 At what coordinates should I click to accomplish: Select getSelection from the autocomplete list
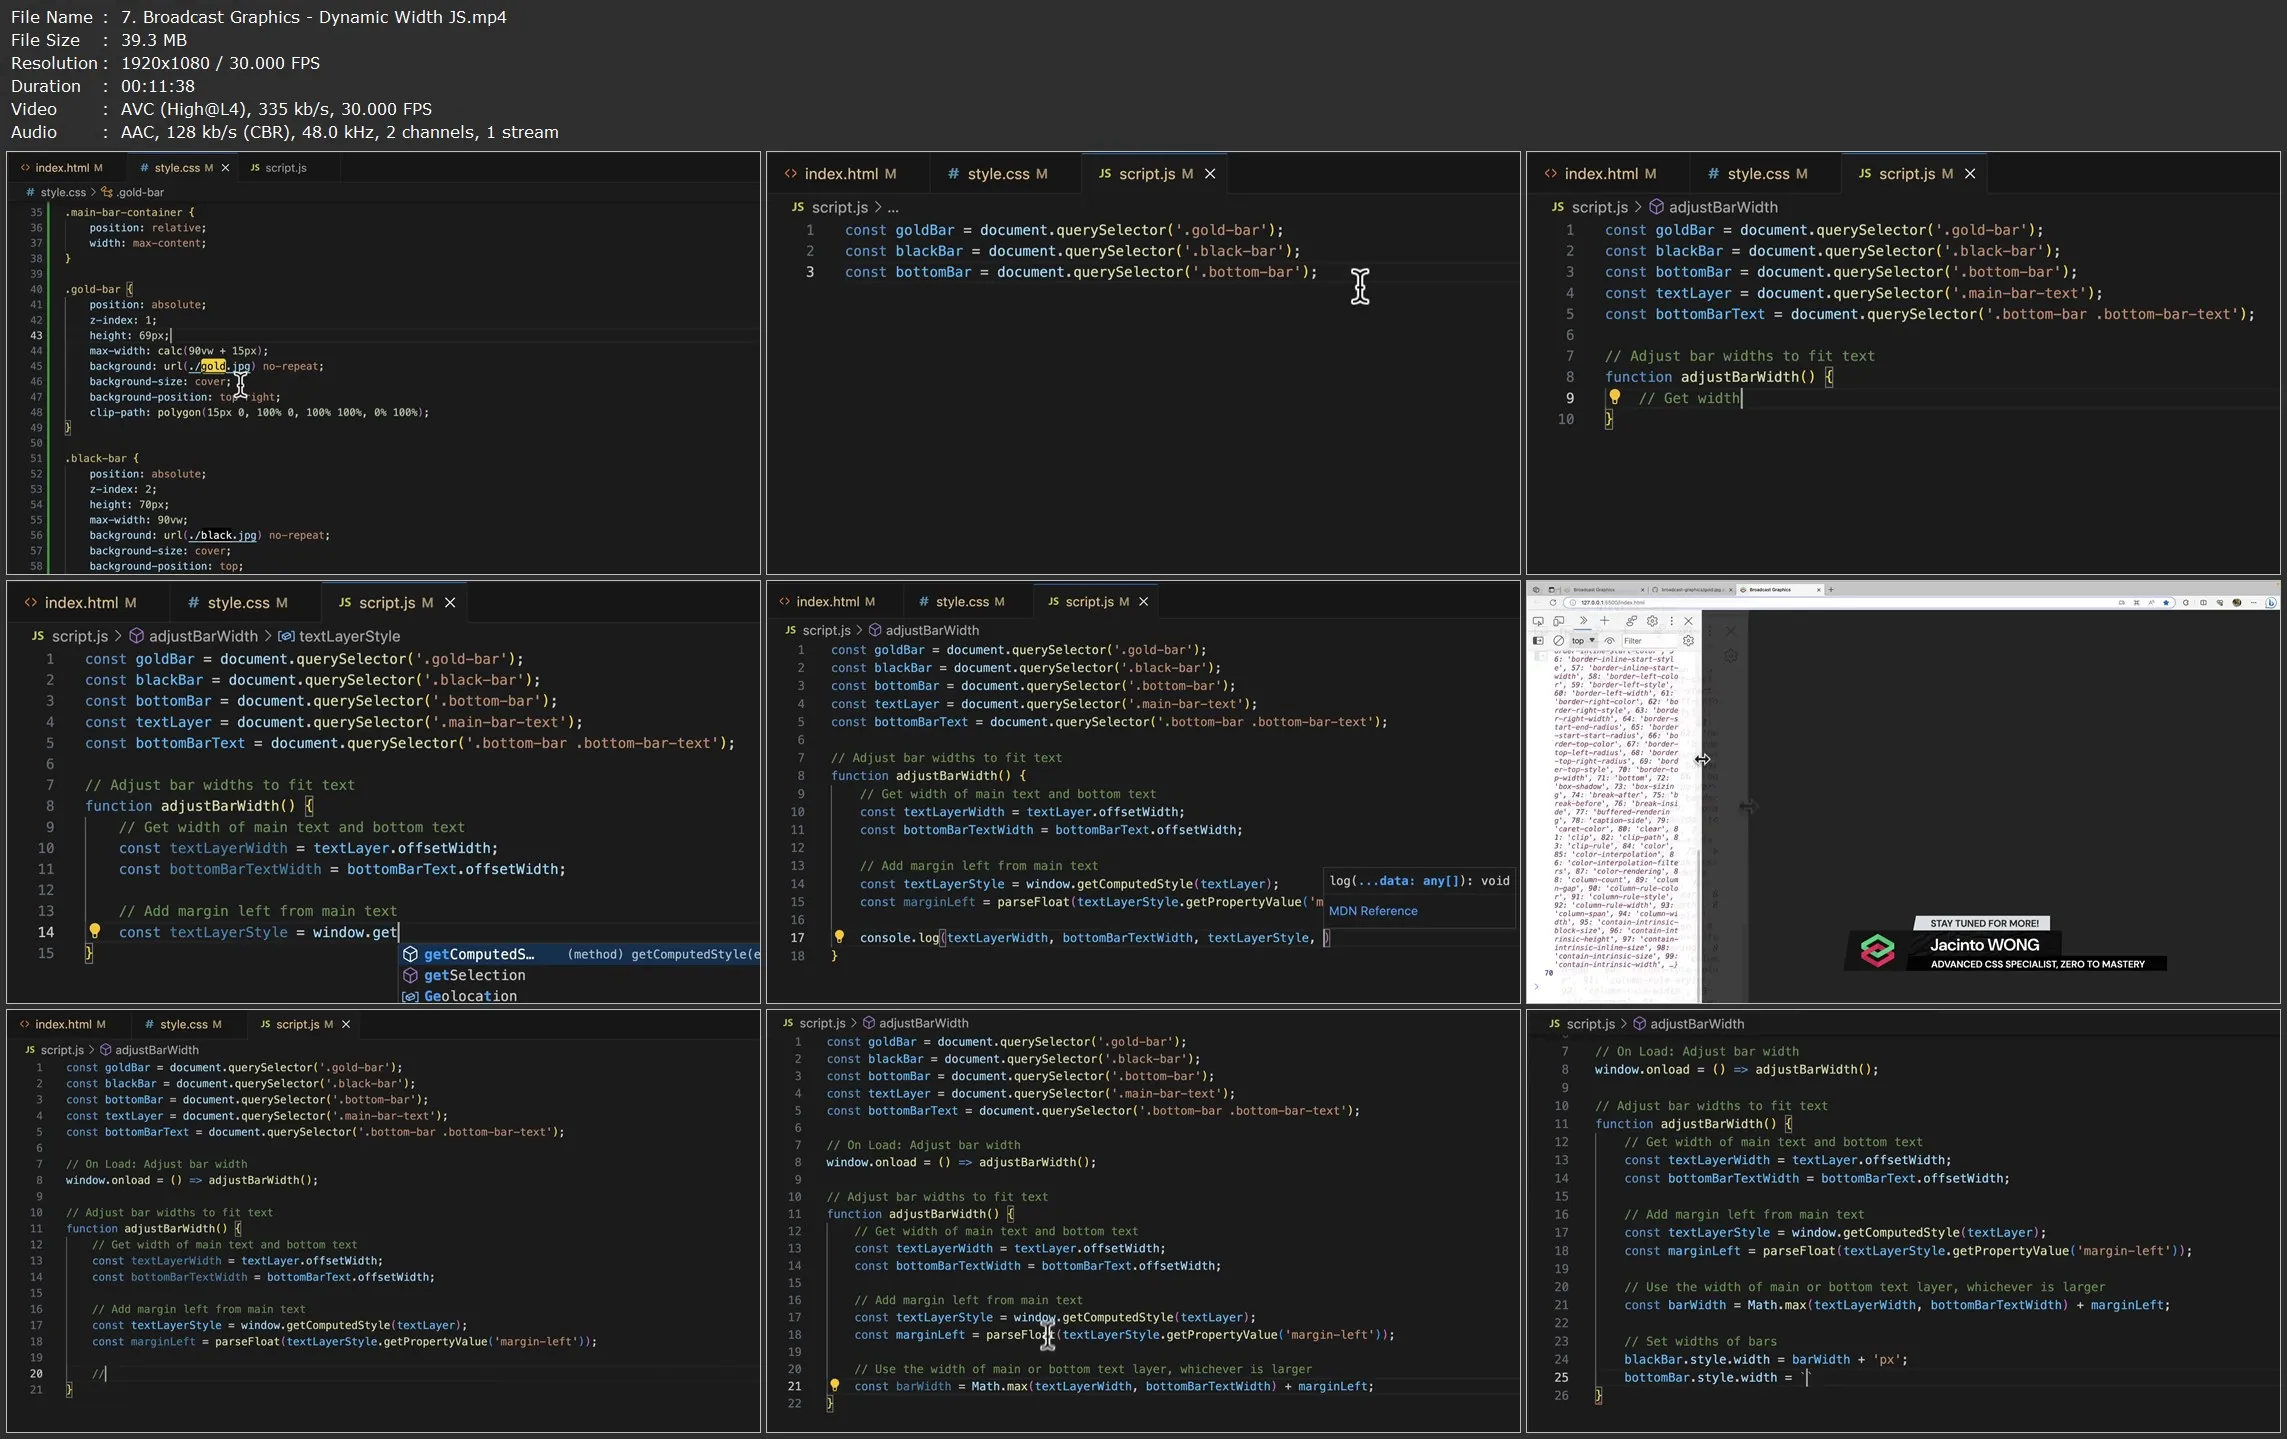point(474,975)
